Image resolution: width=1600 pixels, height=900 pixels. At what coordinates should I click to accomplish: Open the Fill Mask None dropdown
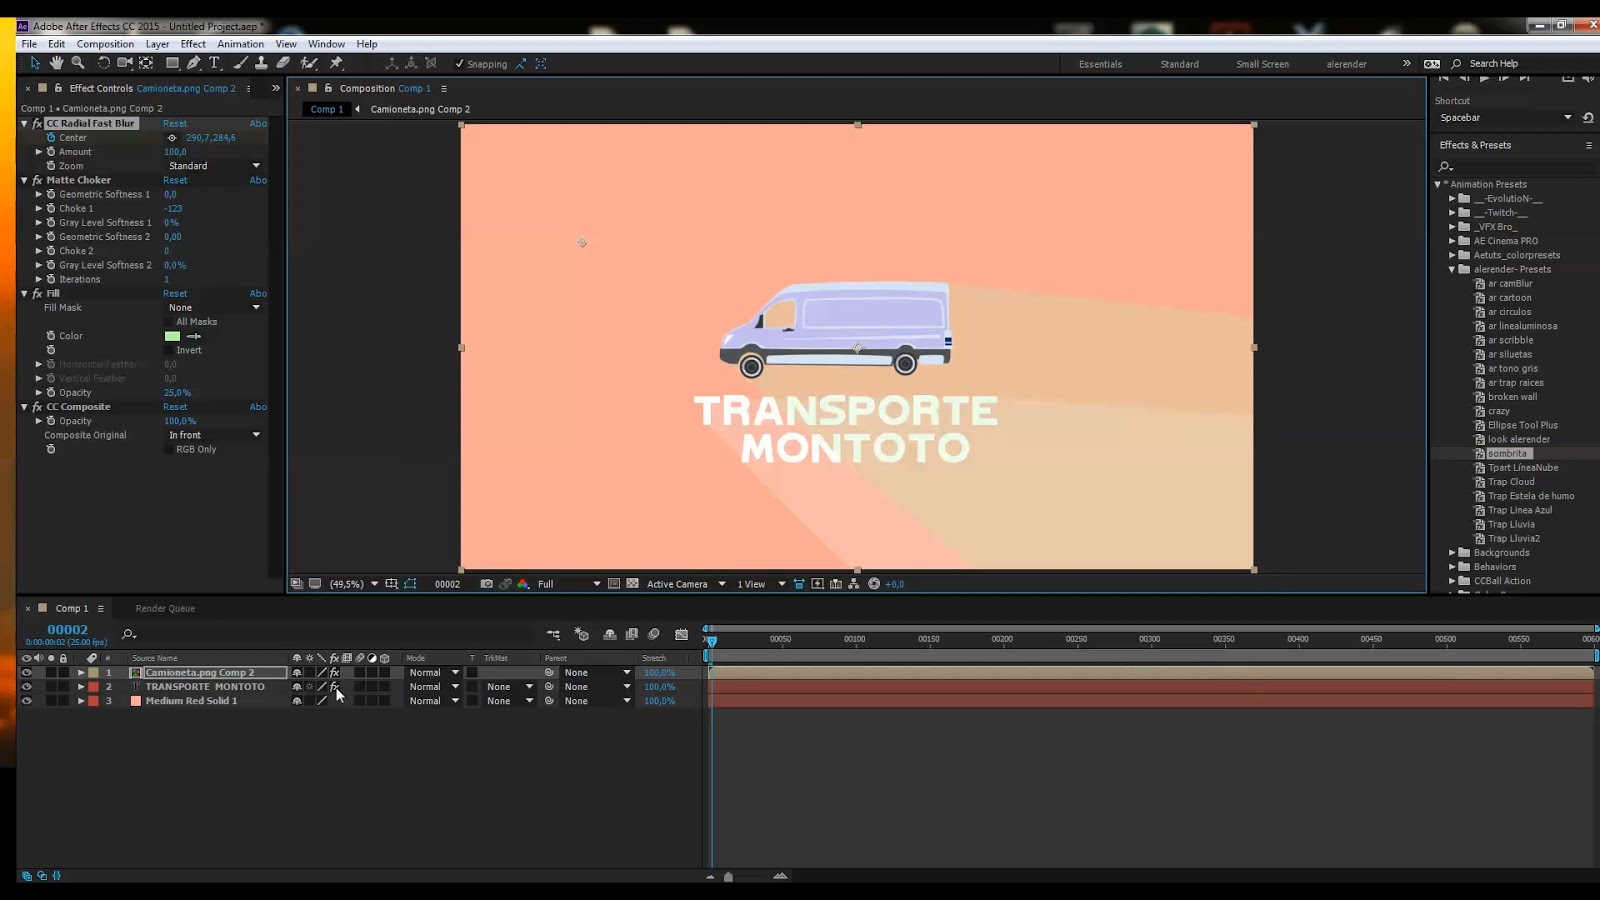(213, 308)
